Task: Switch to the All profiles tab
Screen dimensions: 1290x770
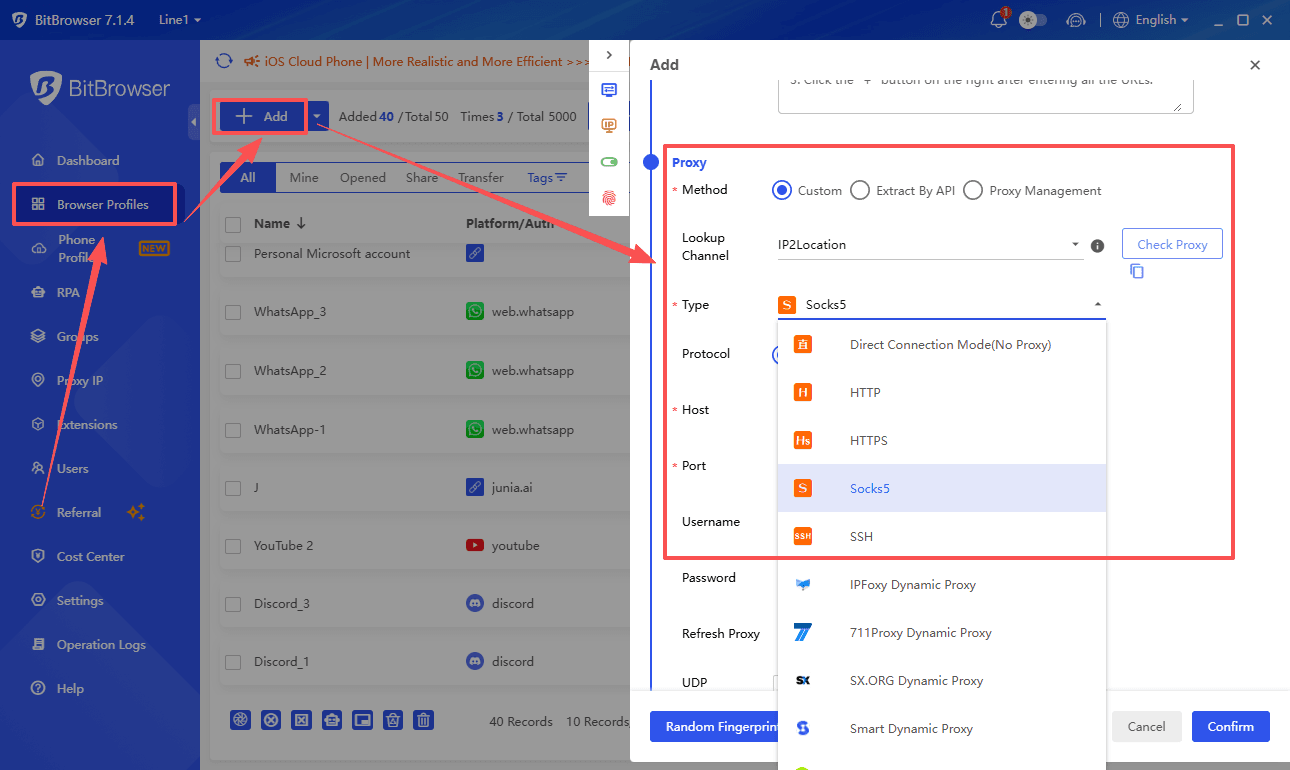Action: pos(248,178)
